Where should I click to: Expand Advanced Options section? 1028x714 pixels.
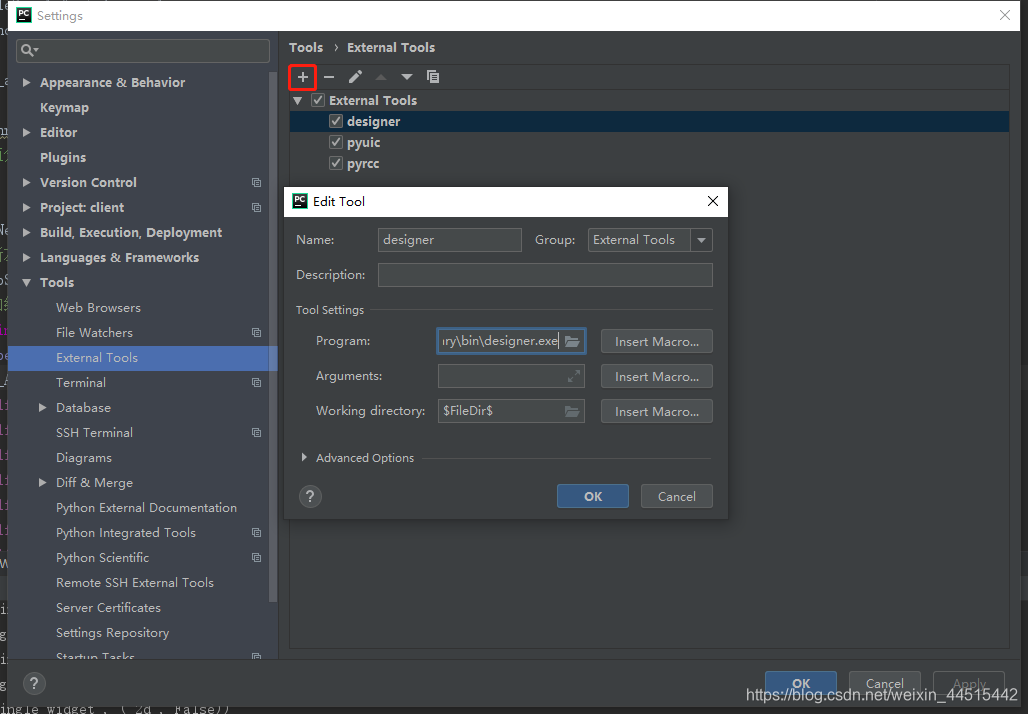point(304,458)
